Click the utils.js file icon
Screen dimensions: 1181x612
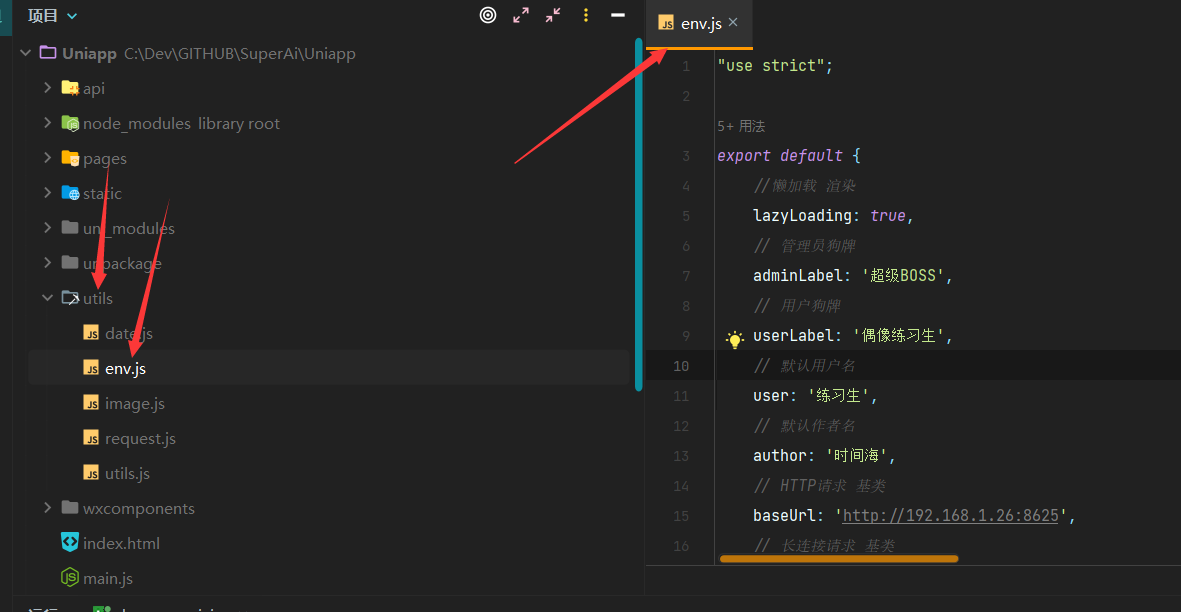click(91, 473)
